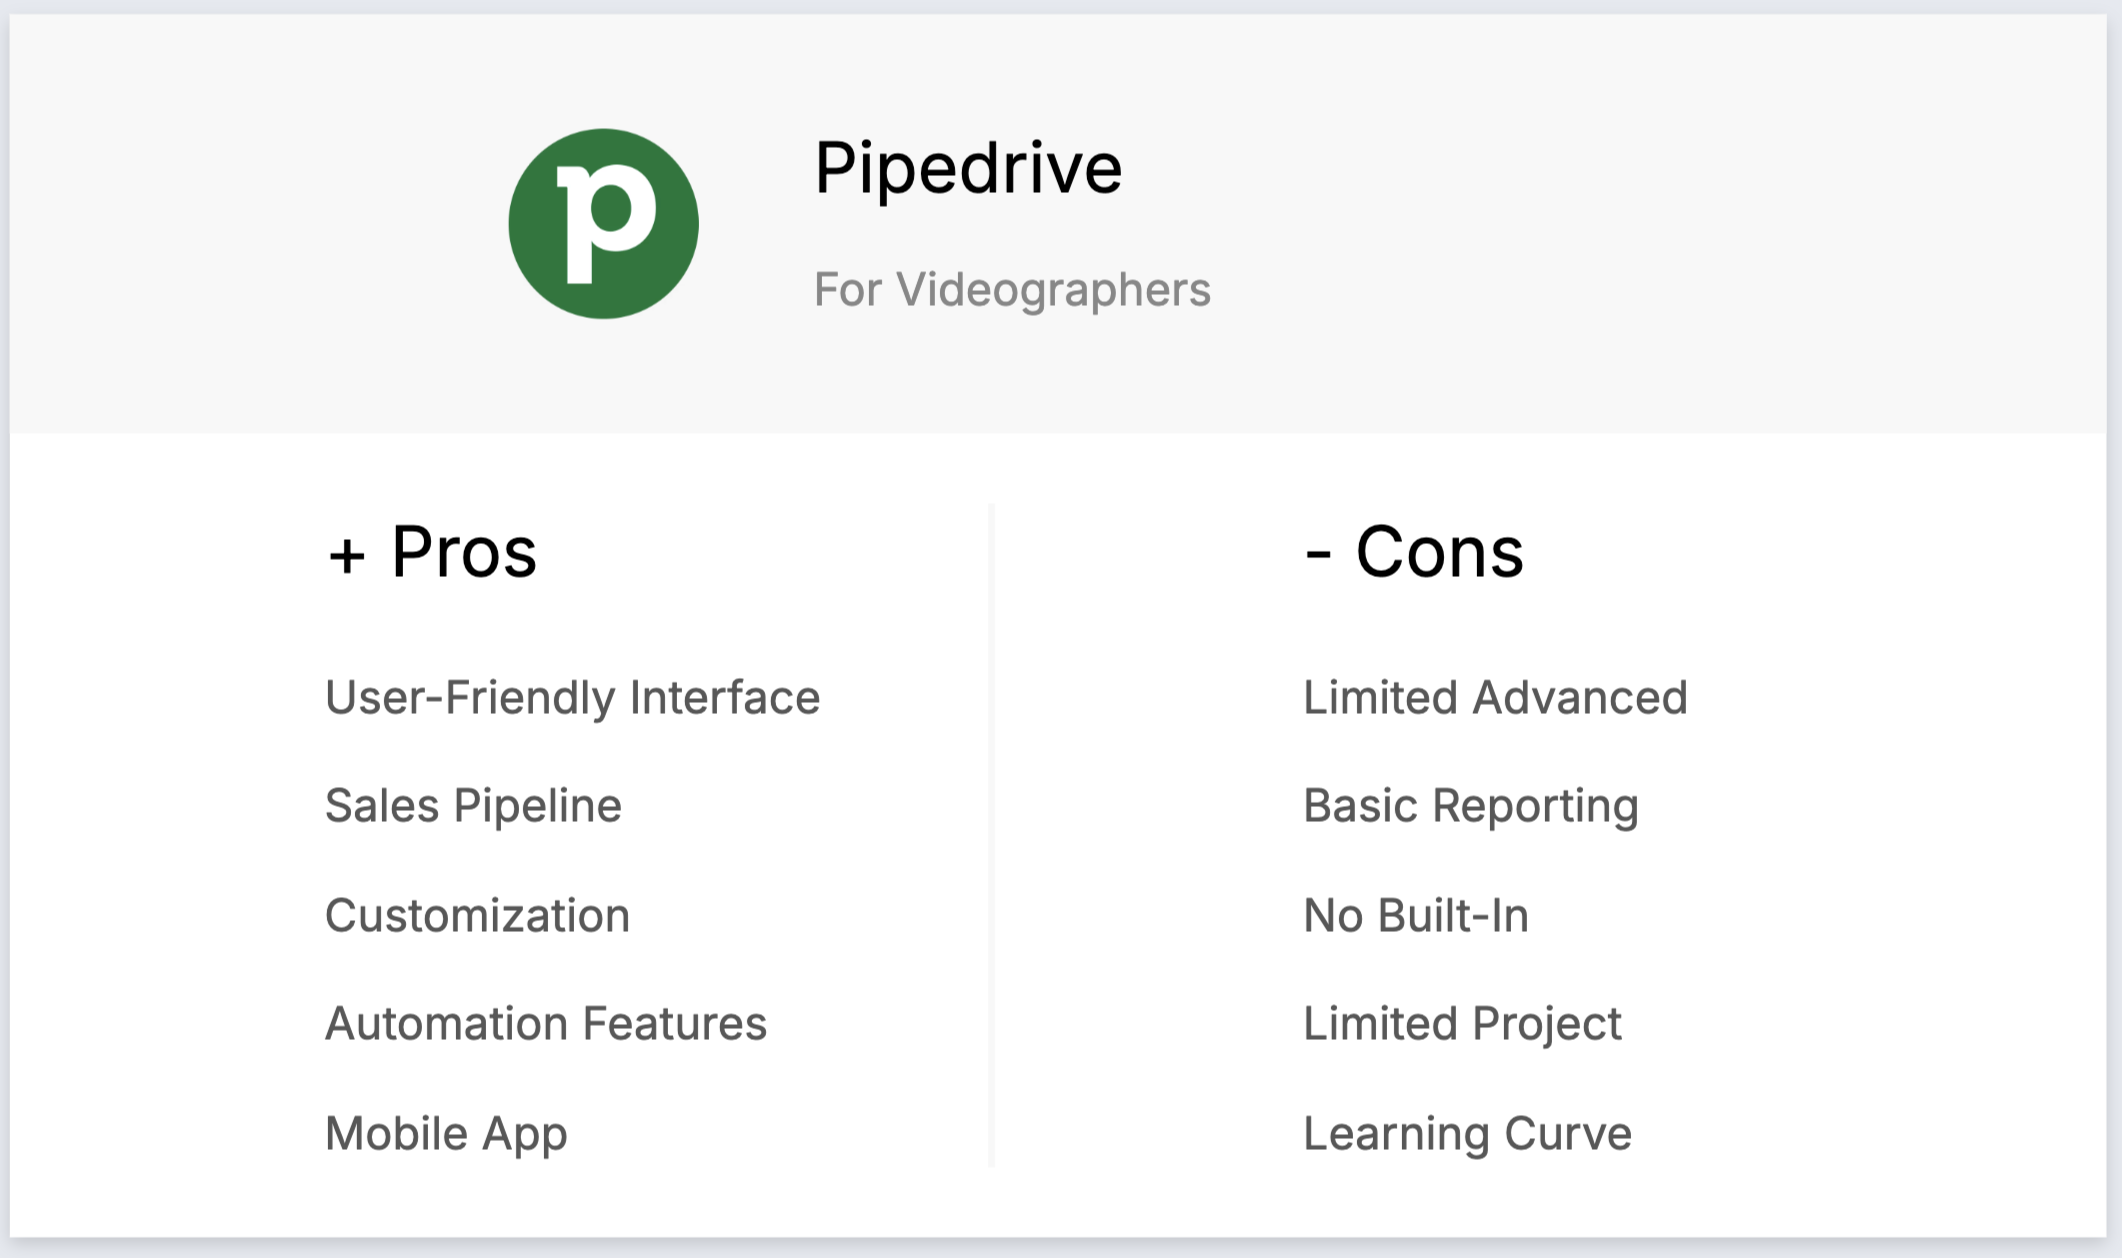Click the plus sign before Pros
The height and width of the screenshot is (1258, 2122).
[347, 556]
